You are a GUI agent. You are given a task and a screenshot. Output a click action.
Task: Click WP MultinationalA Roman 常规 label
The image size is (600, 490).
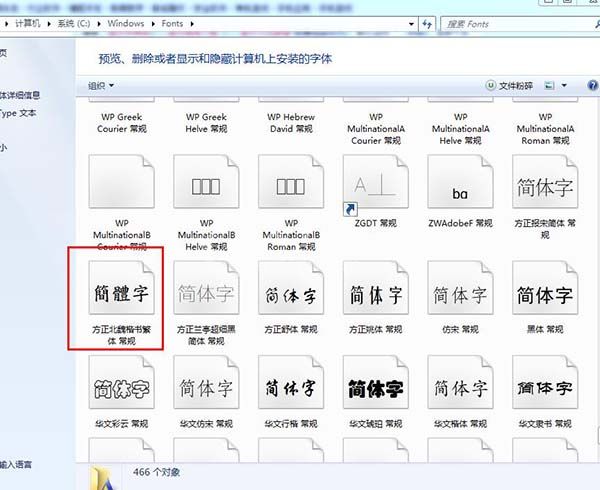pos(545,129)
